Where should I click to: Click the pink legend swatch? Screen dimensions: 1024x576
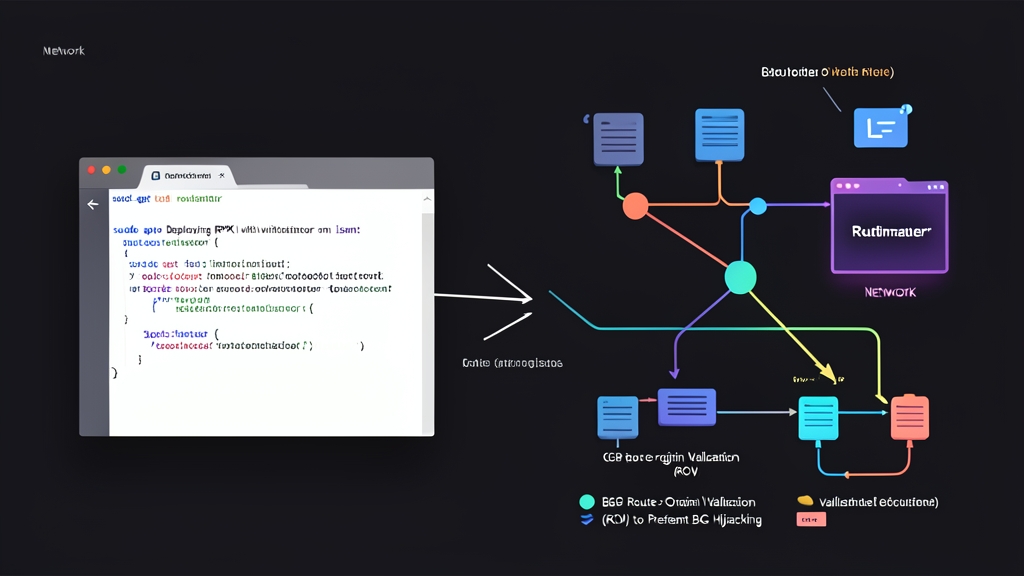811,519
